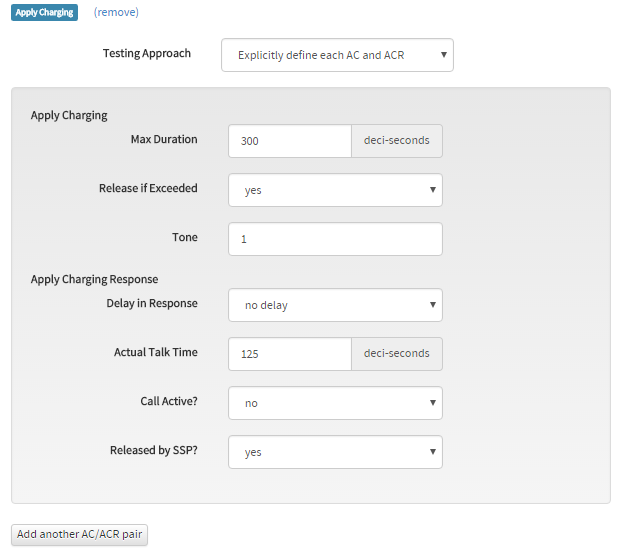
Task: Click Add another AC/ACR pair button
Action: click(79, 535)
